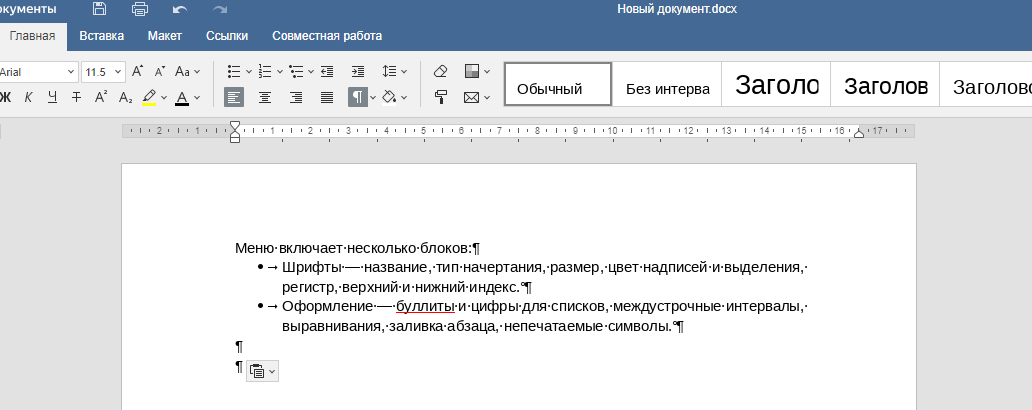Screen dimensions: 1032x410
Task: Click the underlined word буллиты
Action: point(425,306)
